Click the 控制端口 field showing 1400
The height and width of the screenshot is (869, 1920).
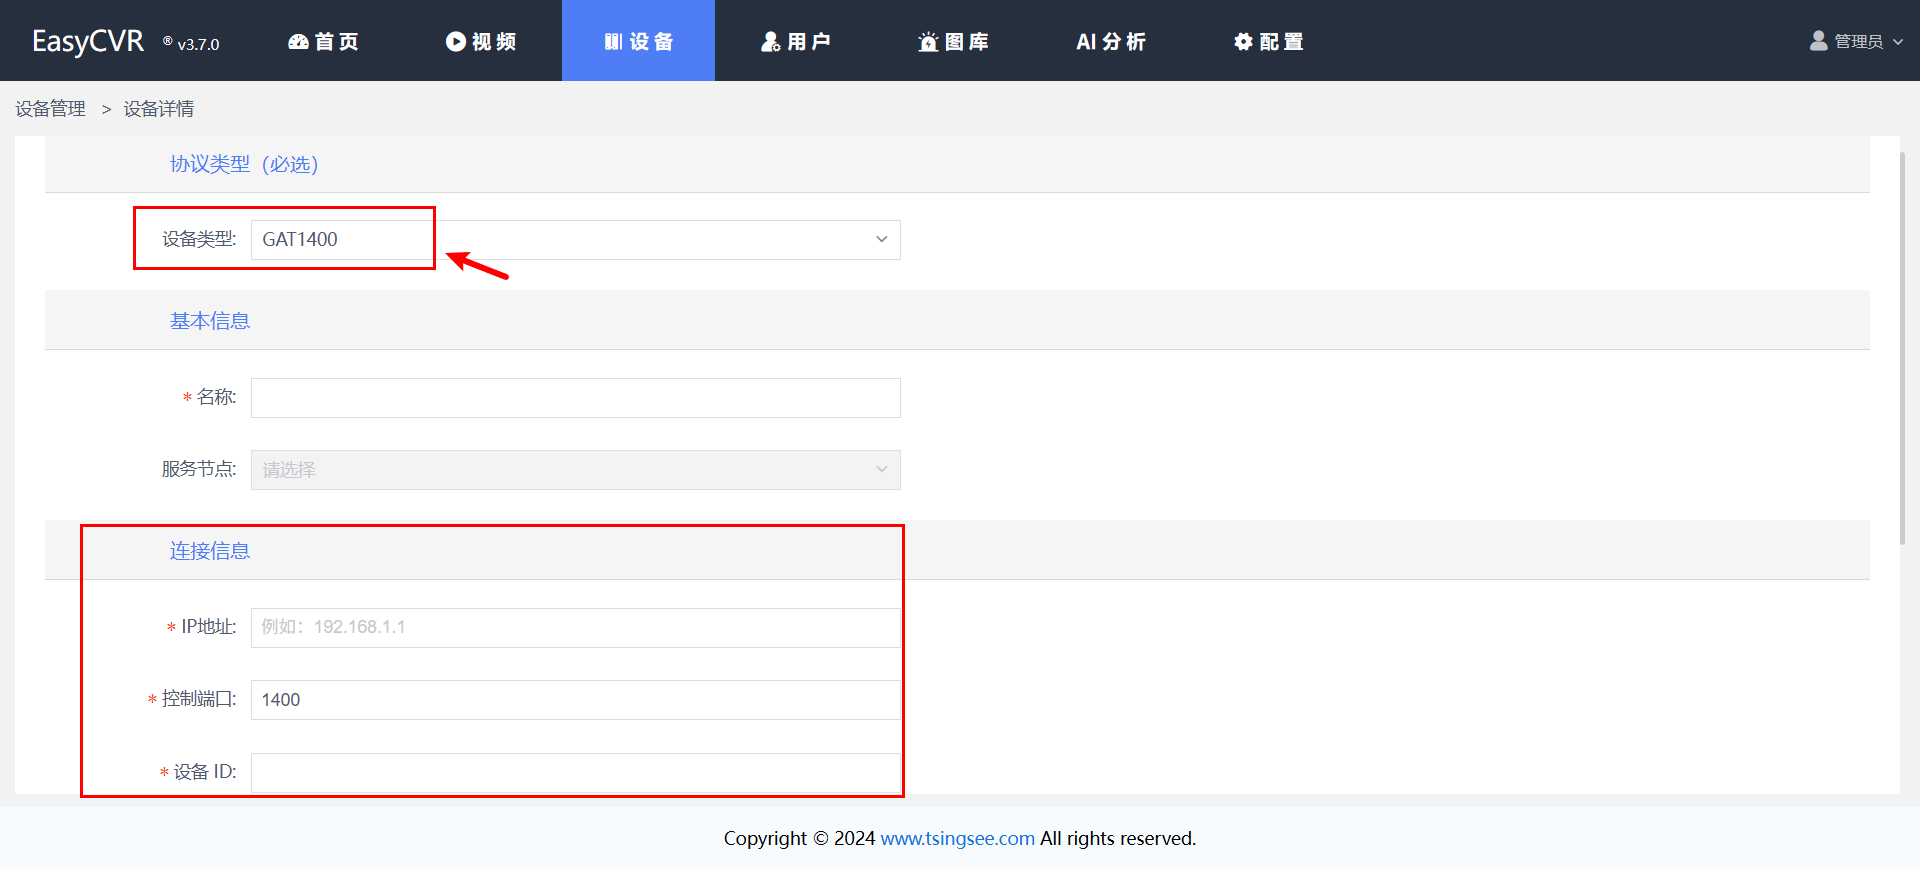[x=575, y=700]
